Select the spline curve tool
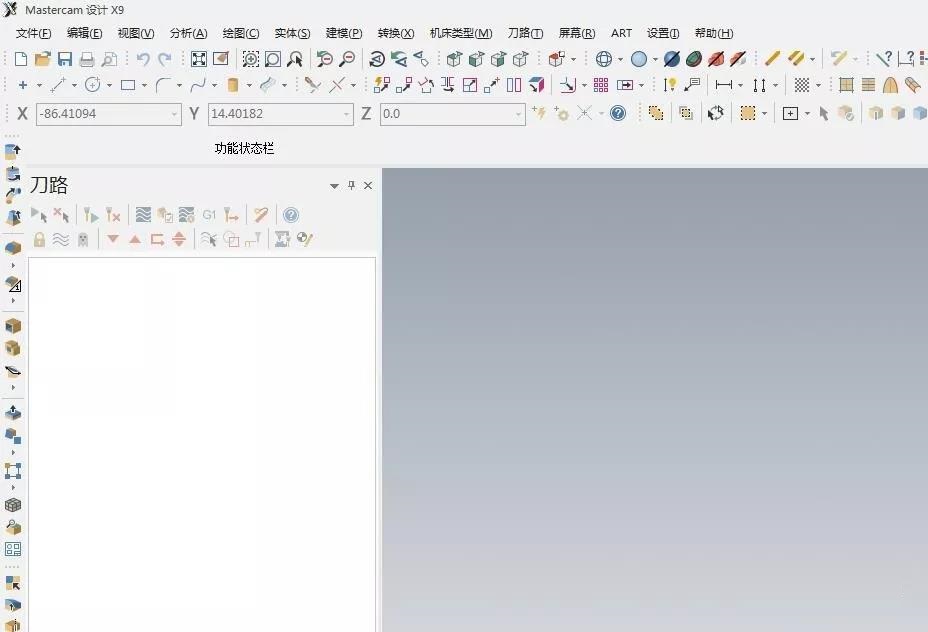 click(x=198, y=85)
